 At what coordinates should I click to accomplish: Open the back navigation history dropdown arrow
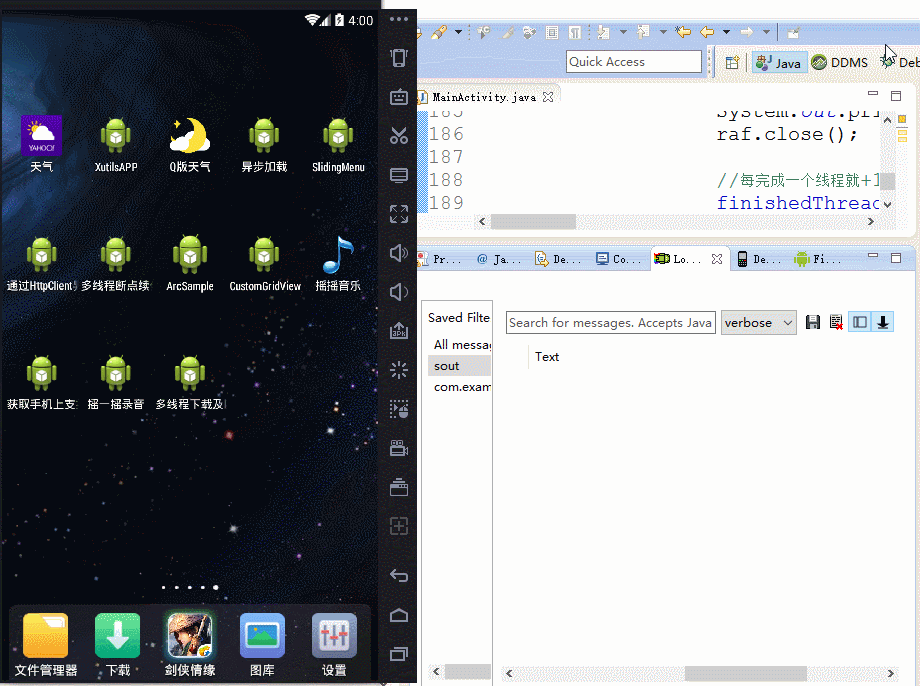pyautogui.click(x=726, y=32)
